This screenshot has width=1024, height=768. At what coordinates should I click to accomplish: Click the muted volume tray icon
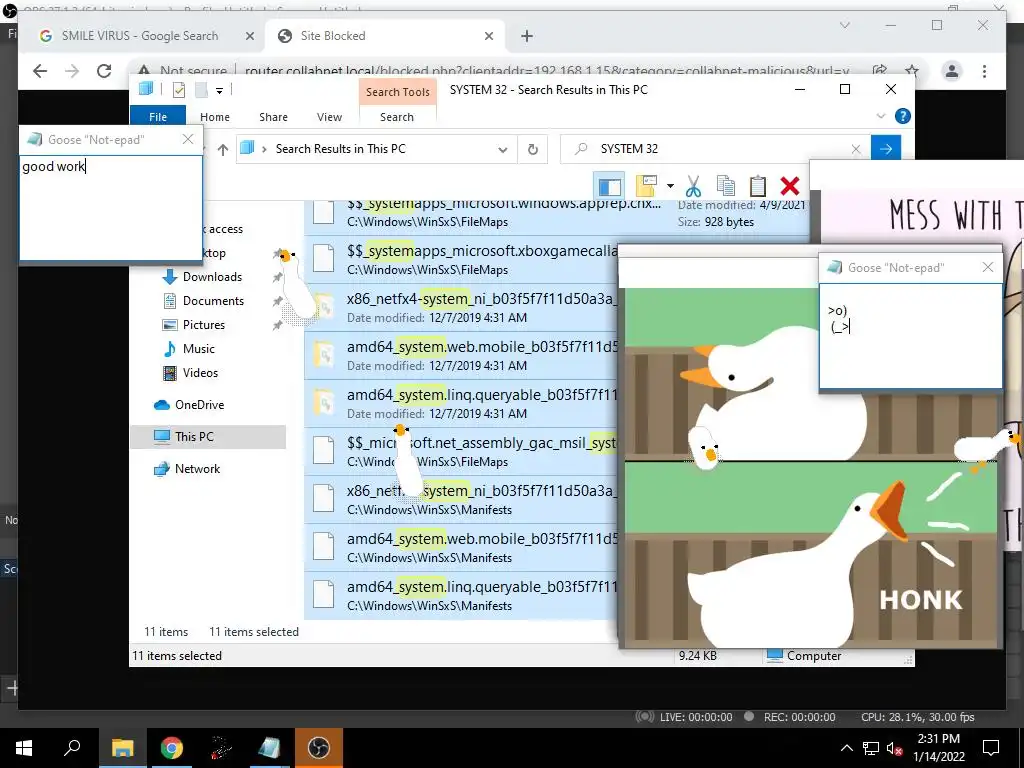(894, 748)
